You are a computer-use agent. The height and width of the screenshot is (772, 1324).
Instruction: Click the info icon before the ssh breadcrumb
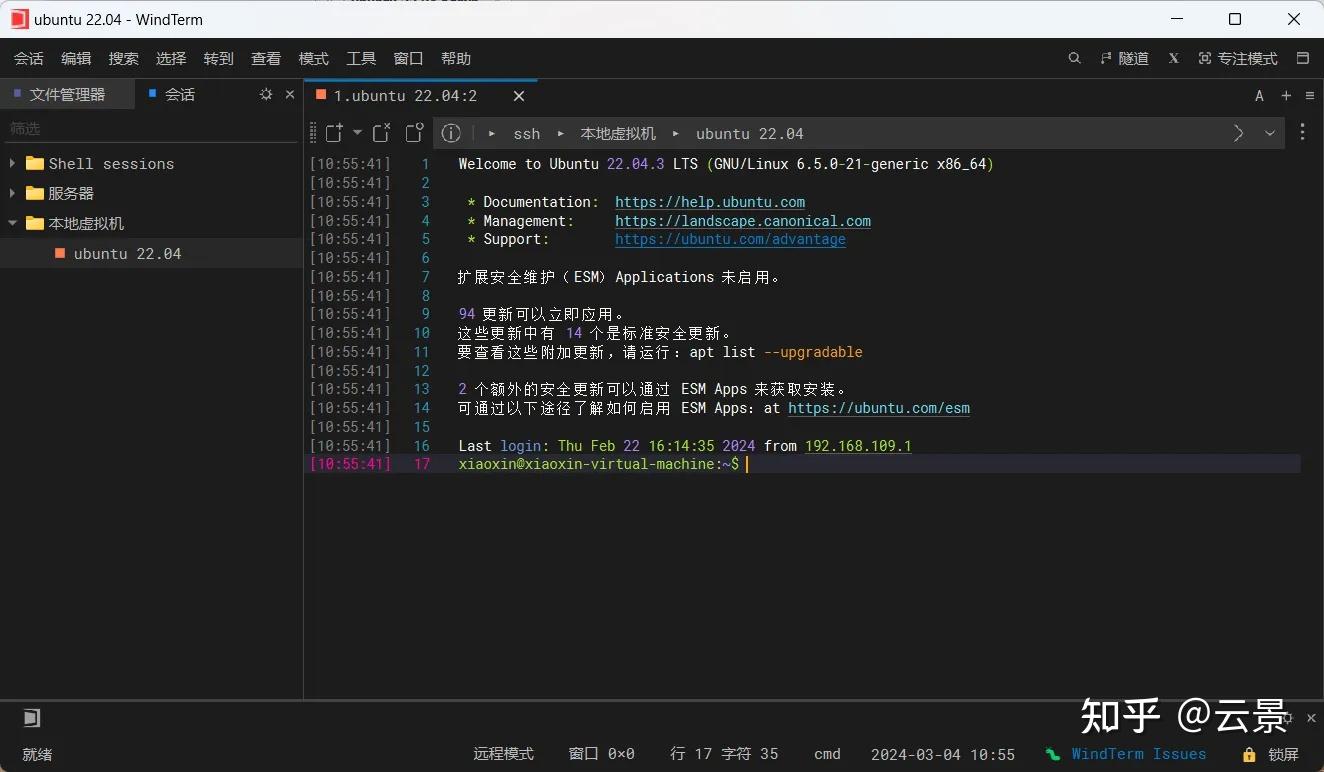(450, 133)
